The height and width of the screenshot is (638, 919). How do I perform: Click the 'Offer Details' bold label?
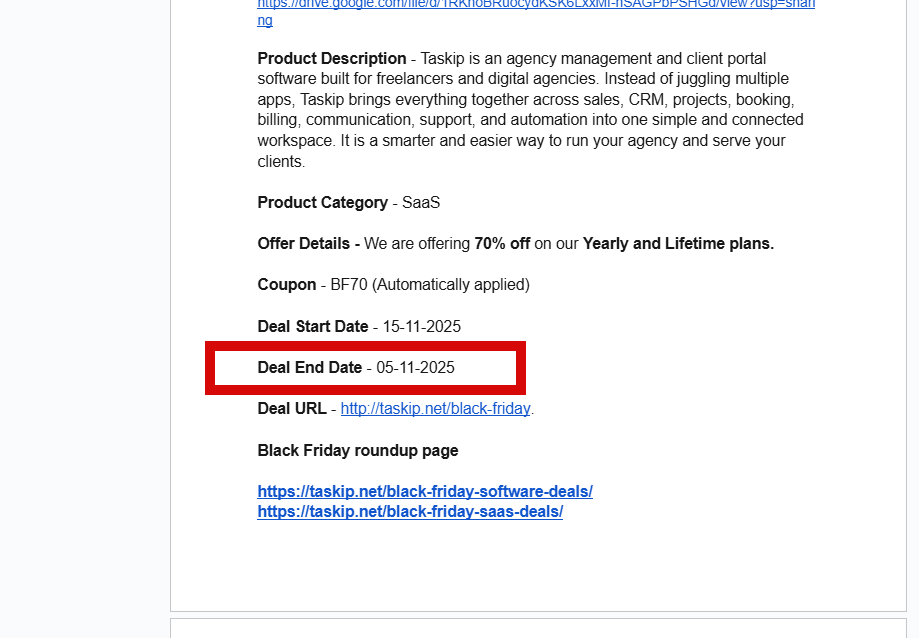click(308, 244)
